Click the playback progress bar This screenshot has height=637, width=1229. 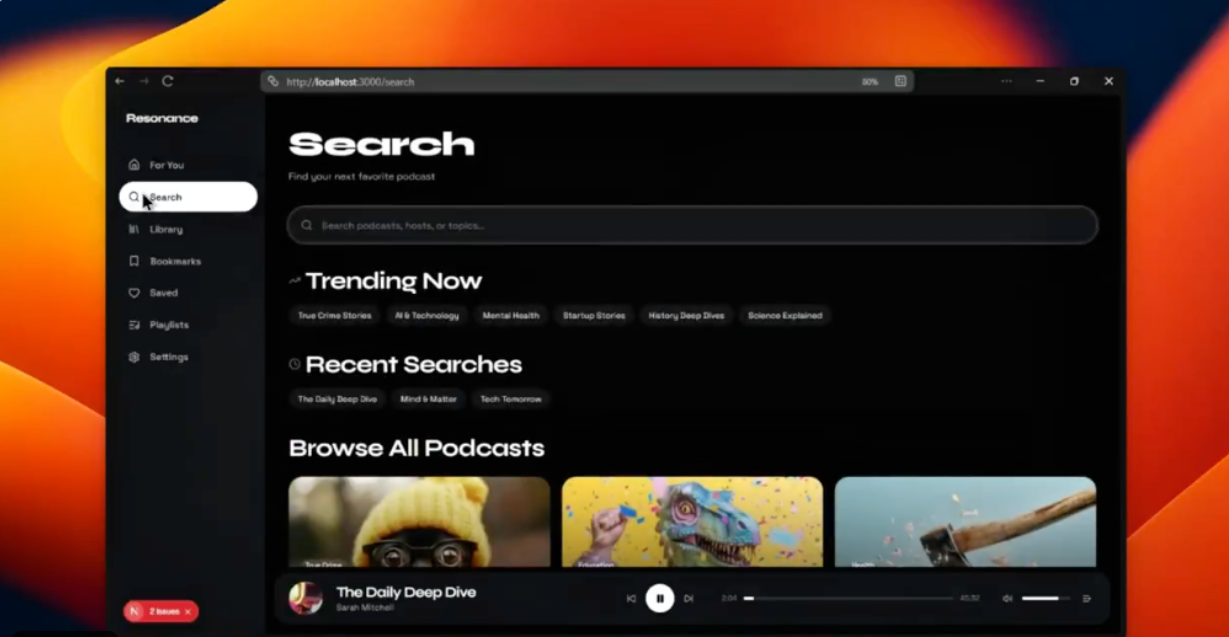tap(848, 599)
